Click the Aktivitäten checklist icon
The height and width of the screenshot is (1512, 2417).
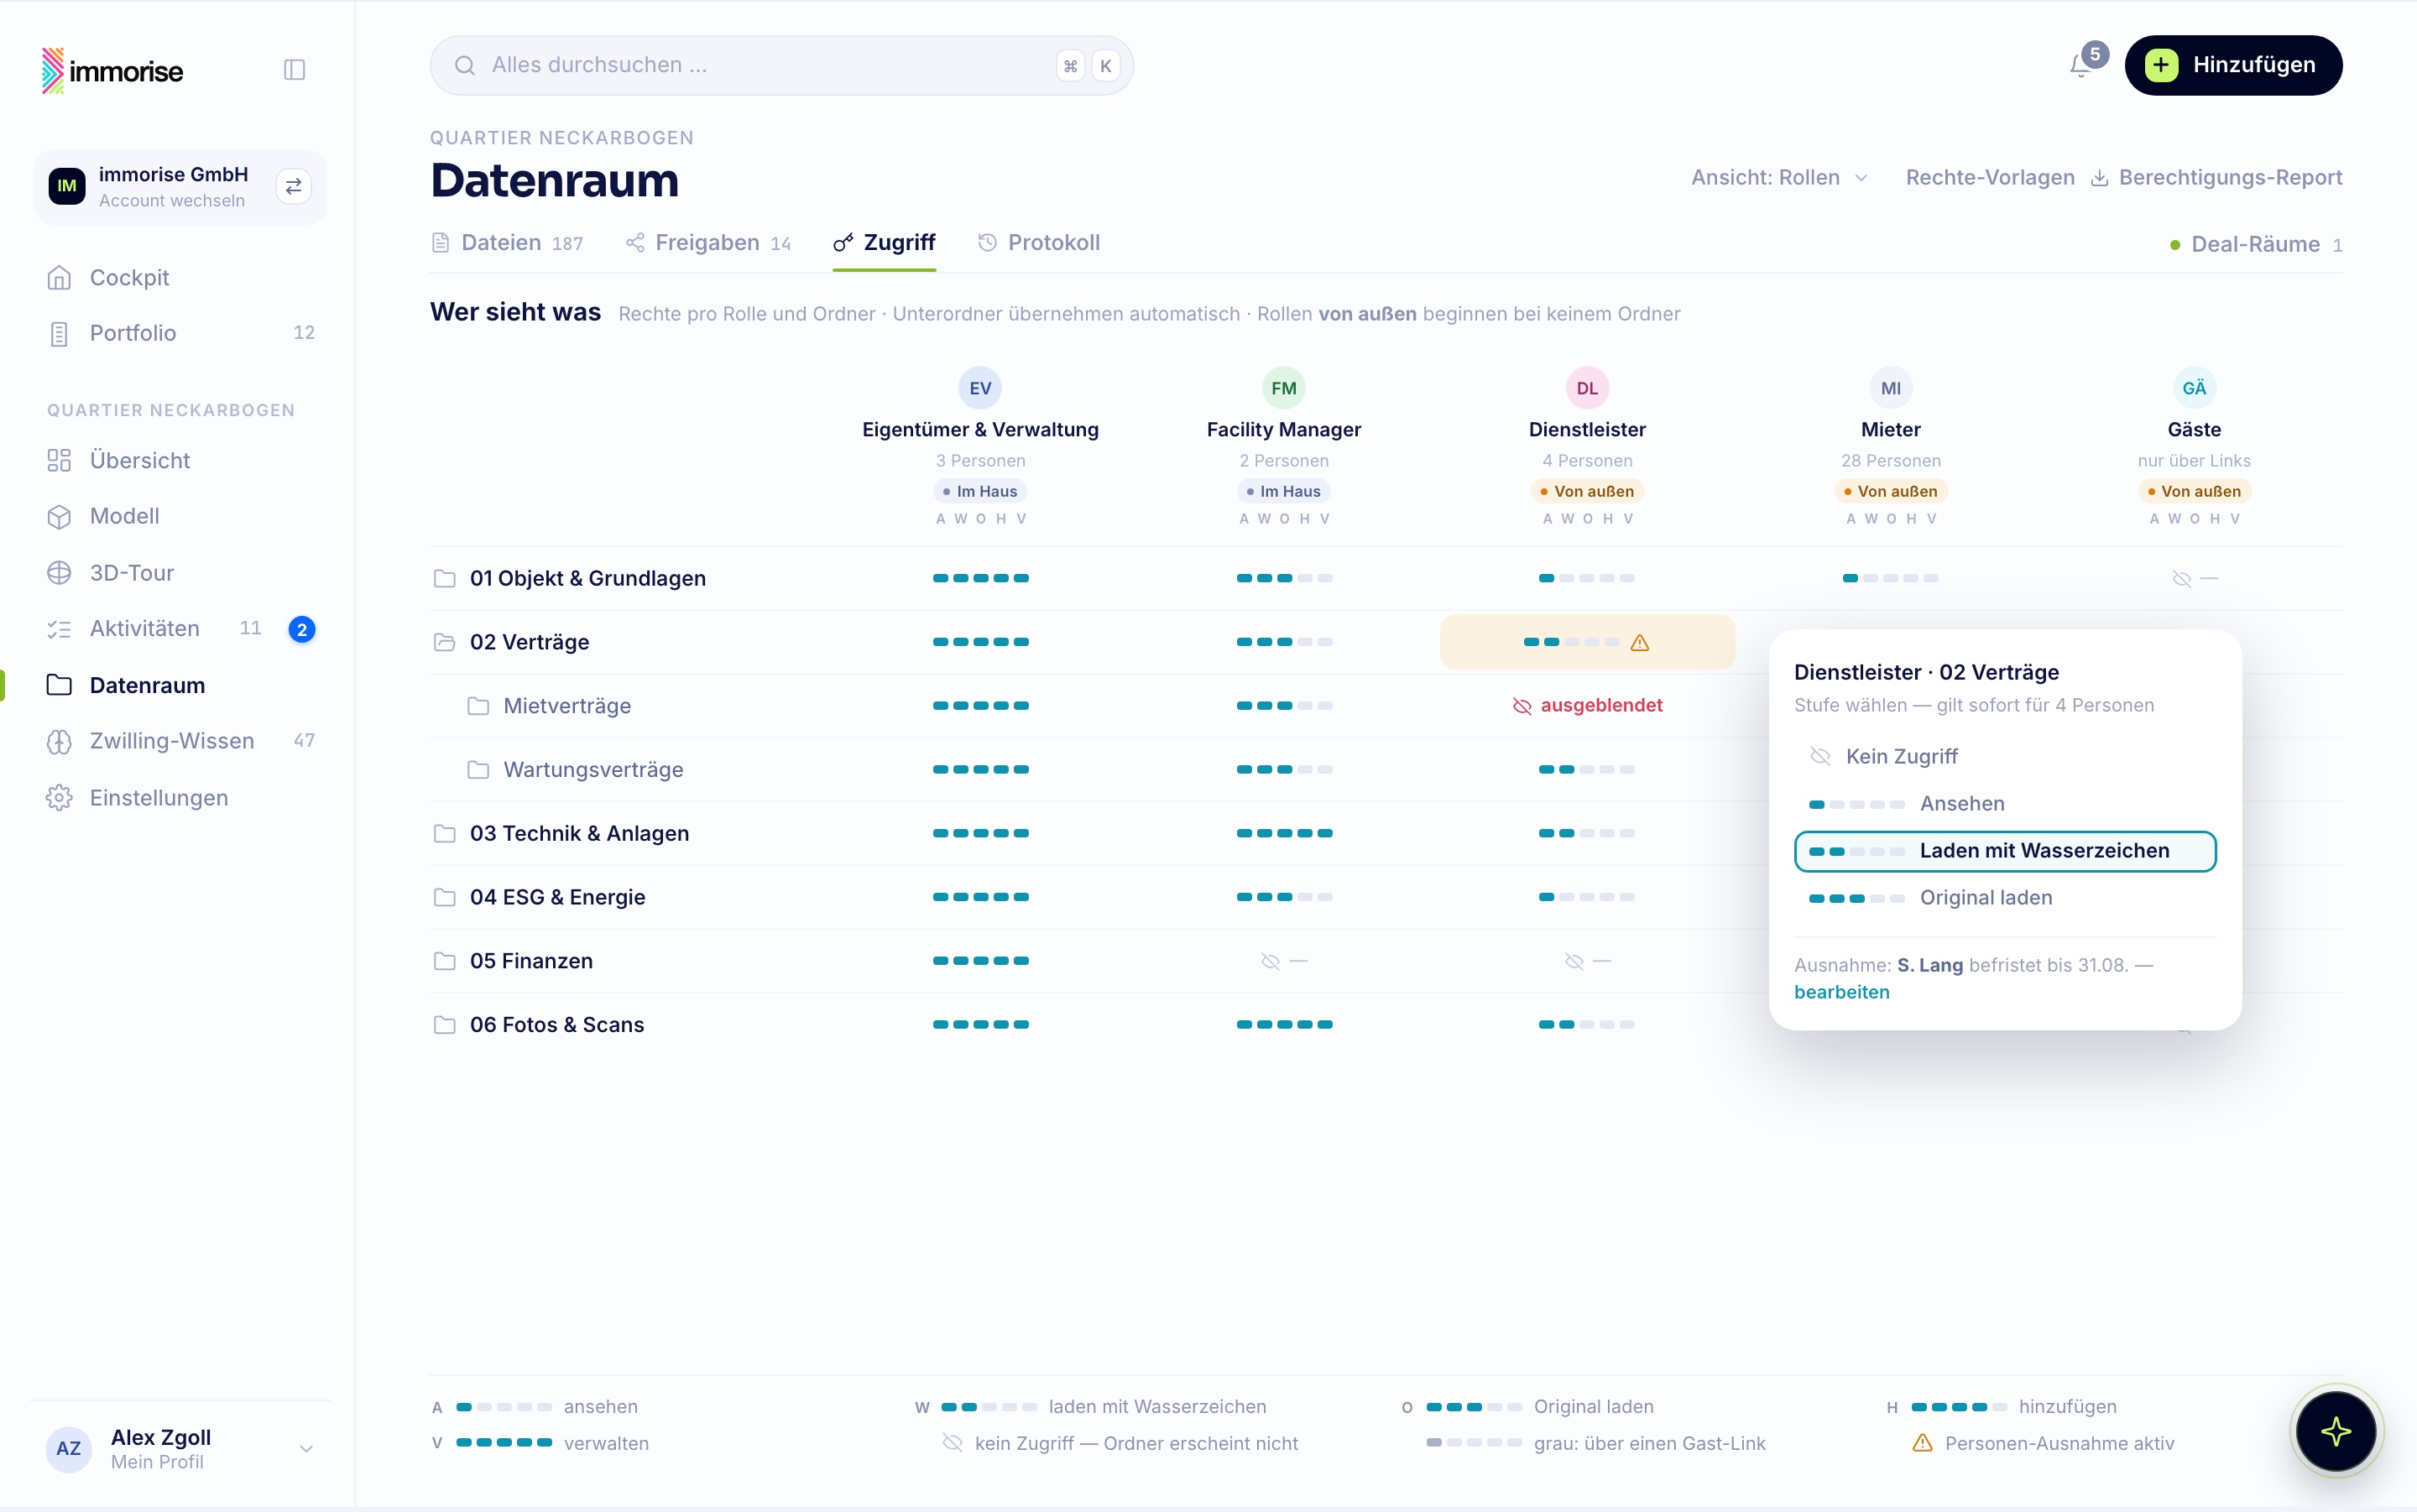[59, 629]
